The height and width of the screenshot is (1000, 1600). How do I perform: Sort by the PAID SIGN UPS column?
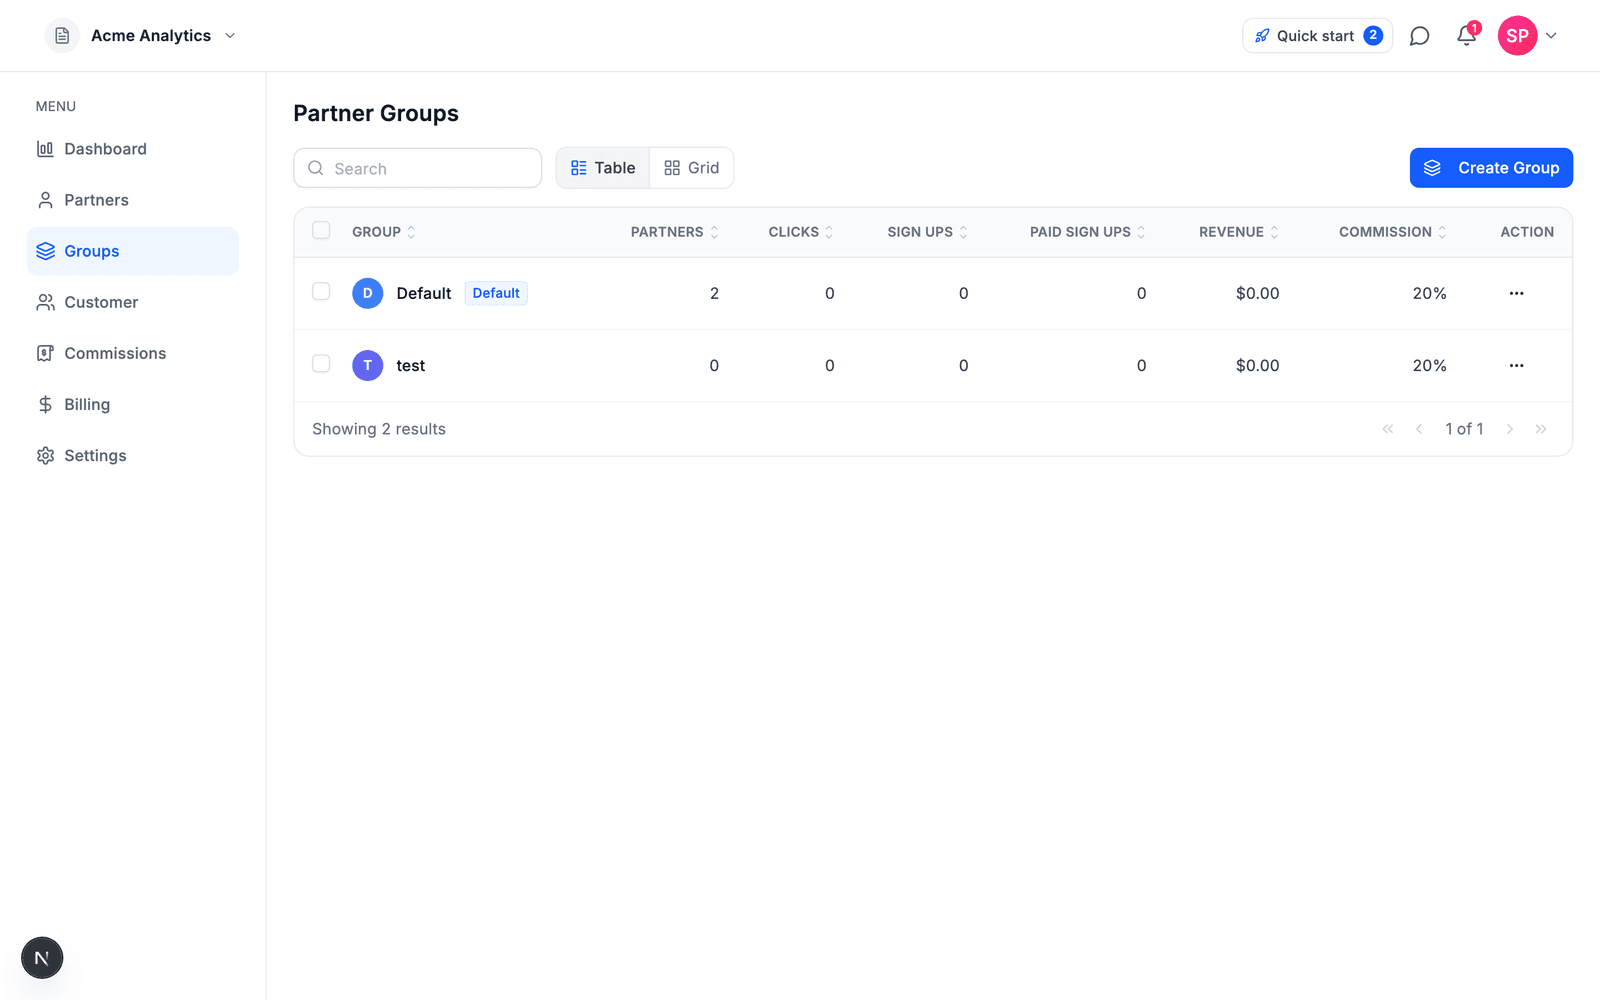pyautogui.click(x=1088, y=232)
